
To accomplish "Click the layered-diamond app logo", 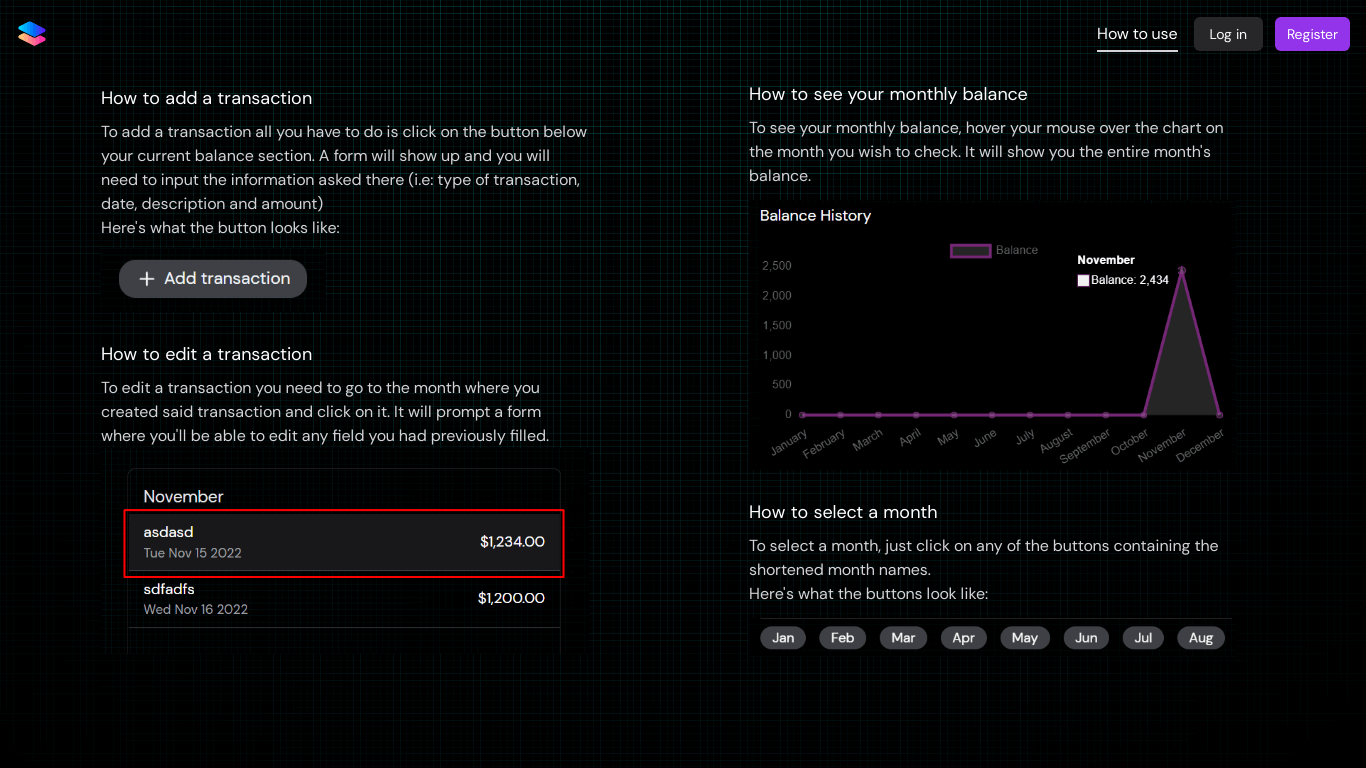I will coord(31,33).
